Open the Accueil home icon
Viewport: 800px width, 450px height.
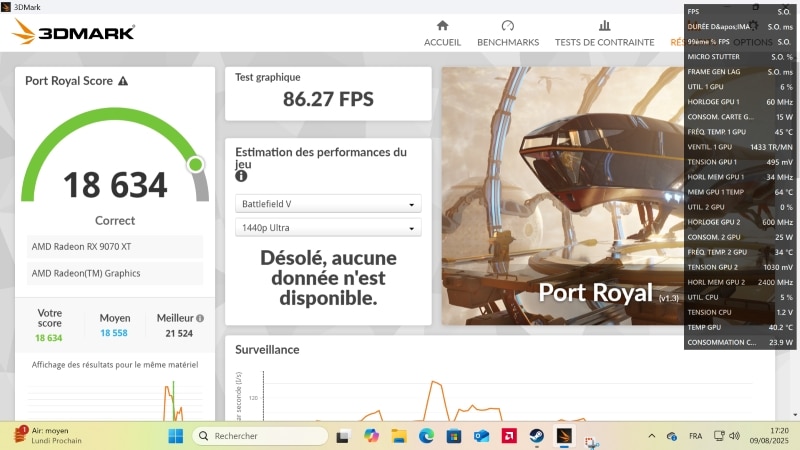pyautogui.click(x=442, y=26)
